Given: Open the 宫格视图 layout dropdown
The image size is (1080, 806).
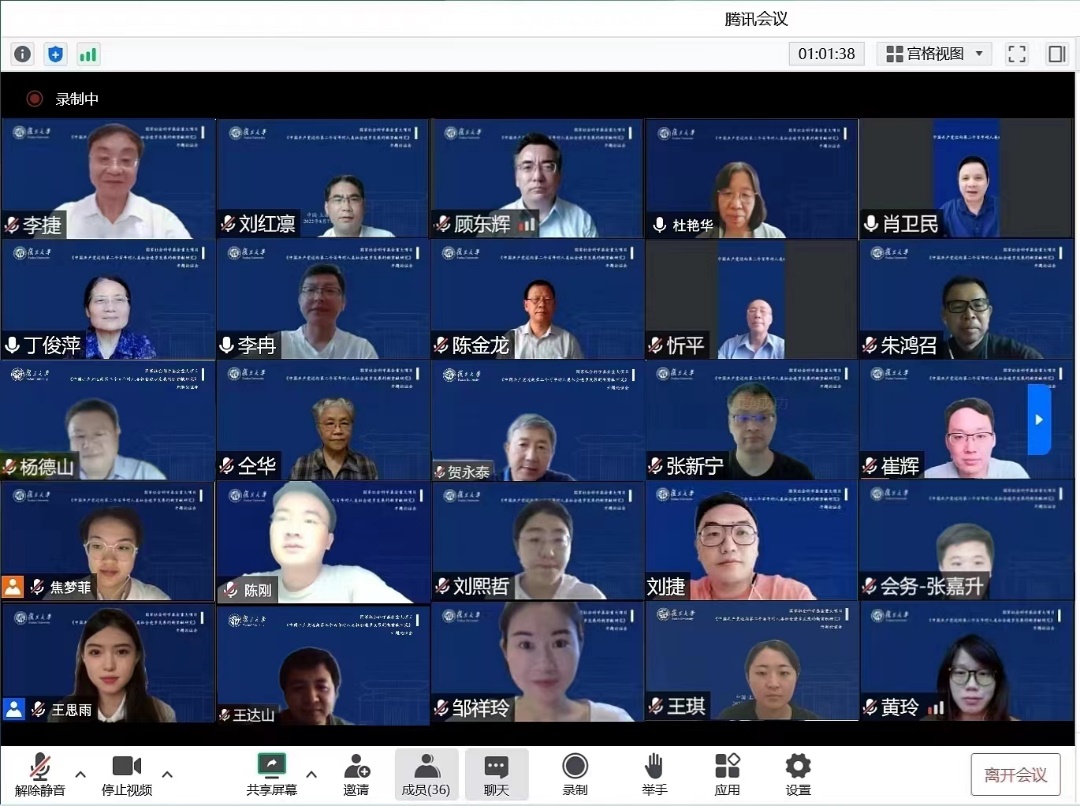Looking at the screenshot, I should click(x=935, y=54).
